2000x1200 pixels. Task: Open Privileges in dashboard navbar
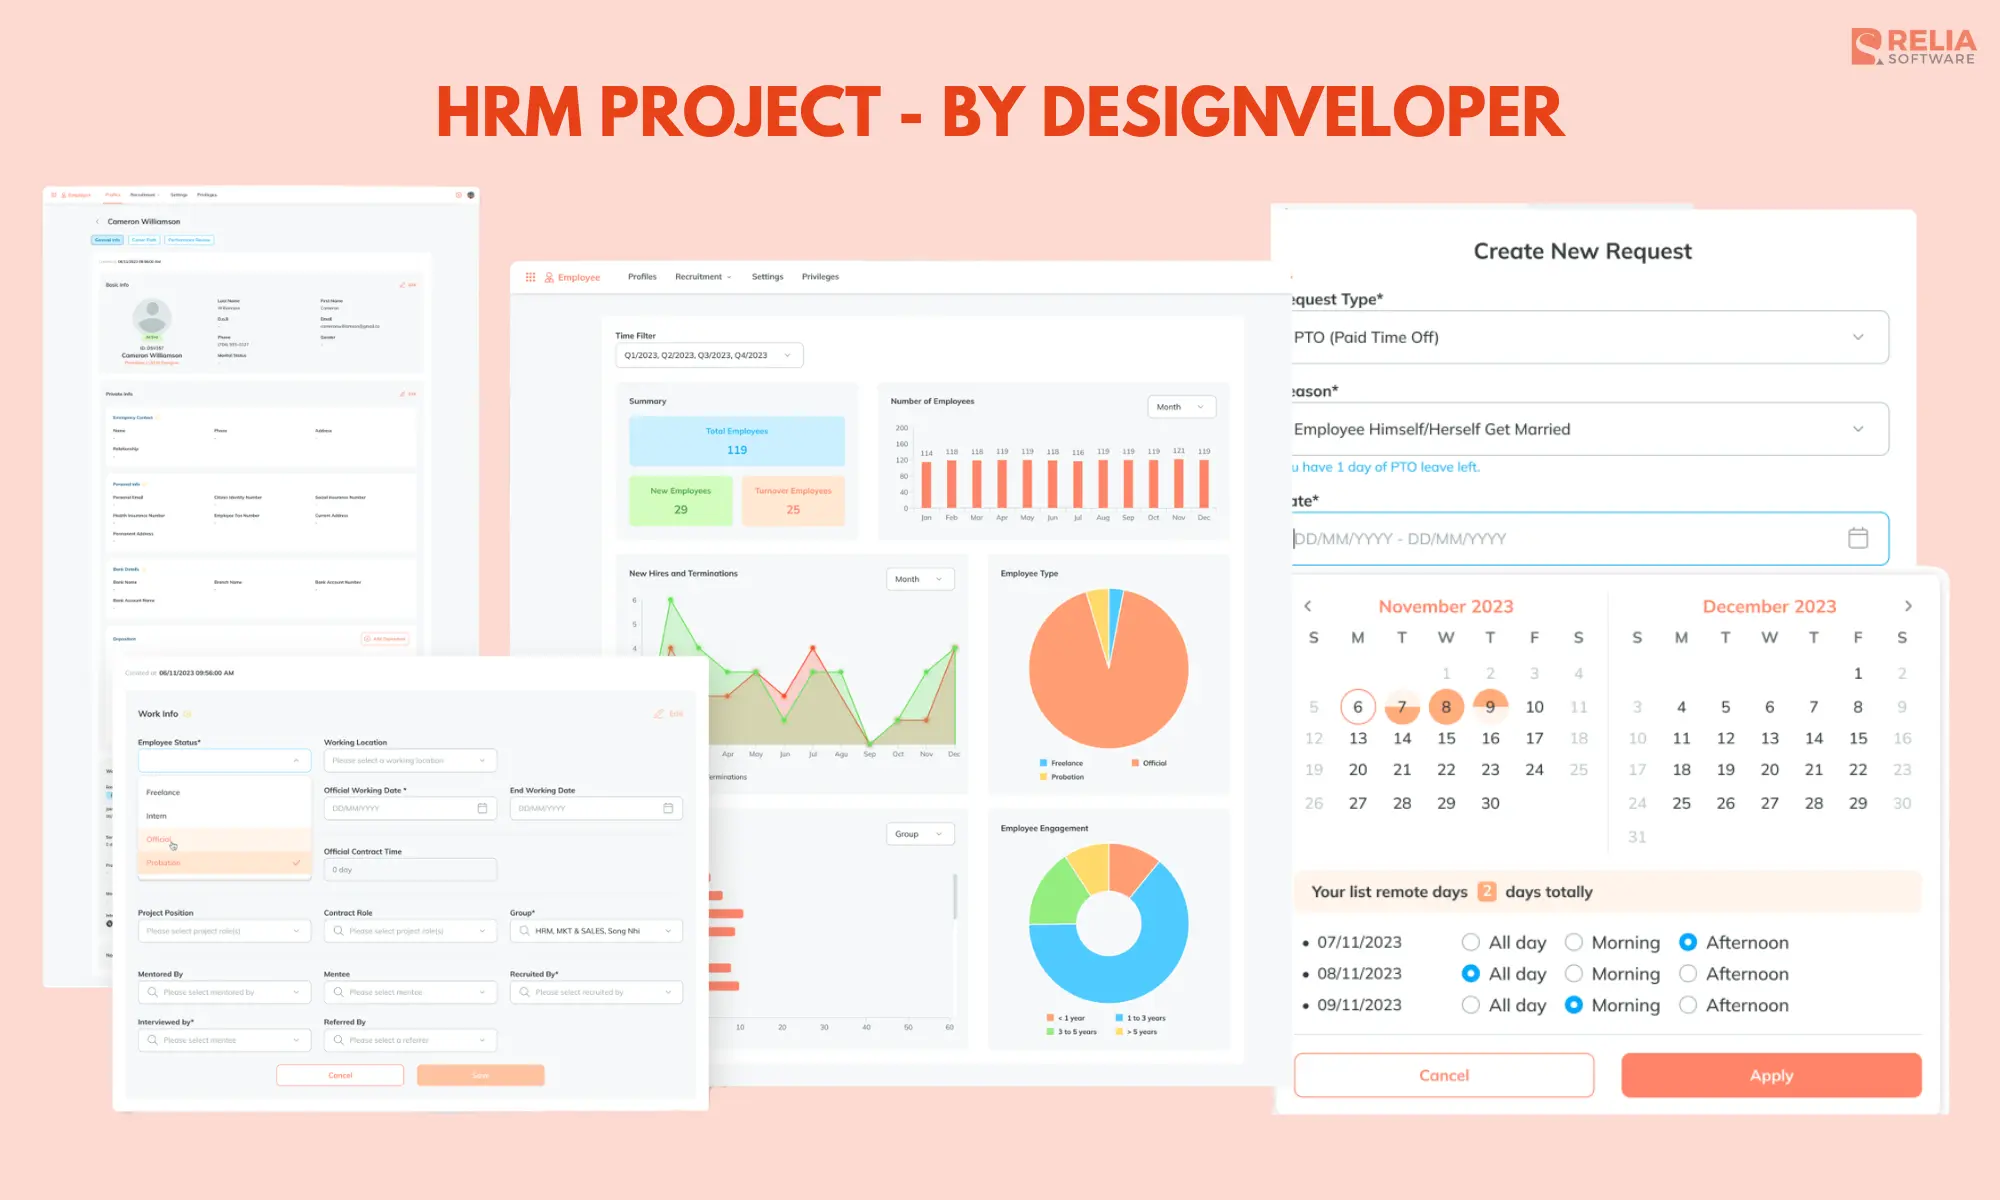820,277
